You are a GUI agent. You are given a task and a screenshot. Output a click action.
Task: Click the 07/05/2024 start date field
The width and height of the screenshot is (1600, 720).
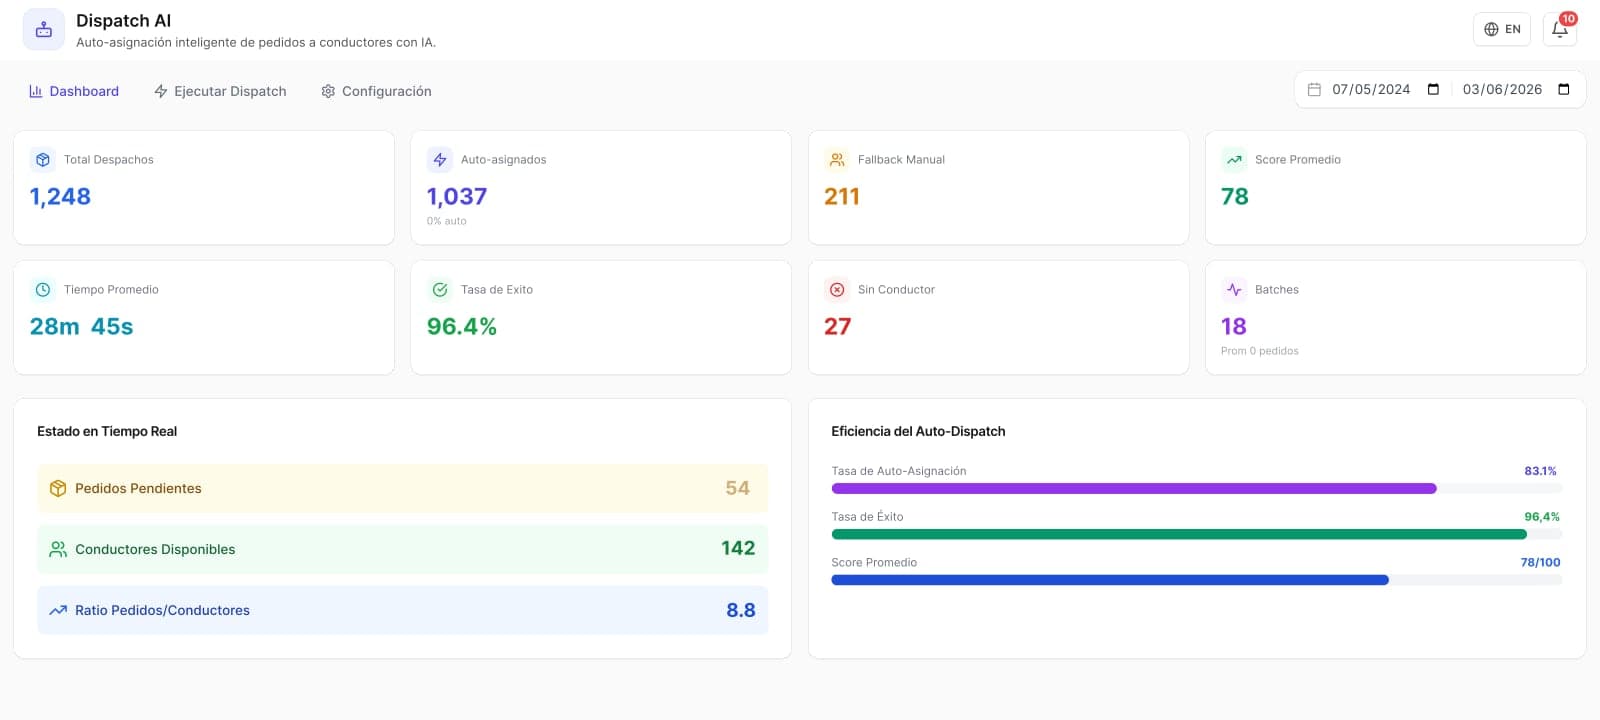click(1371, 89)
